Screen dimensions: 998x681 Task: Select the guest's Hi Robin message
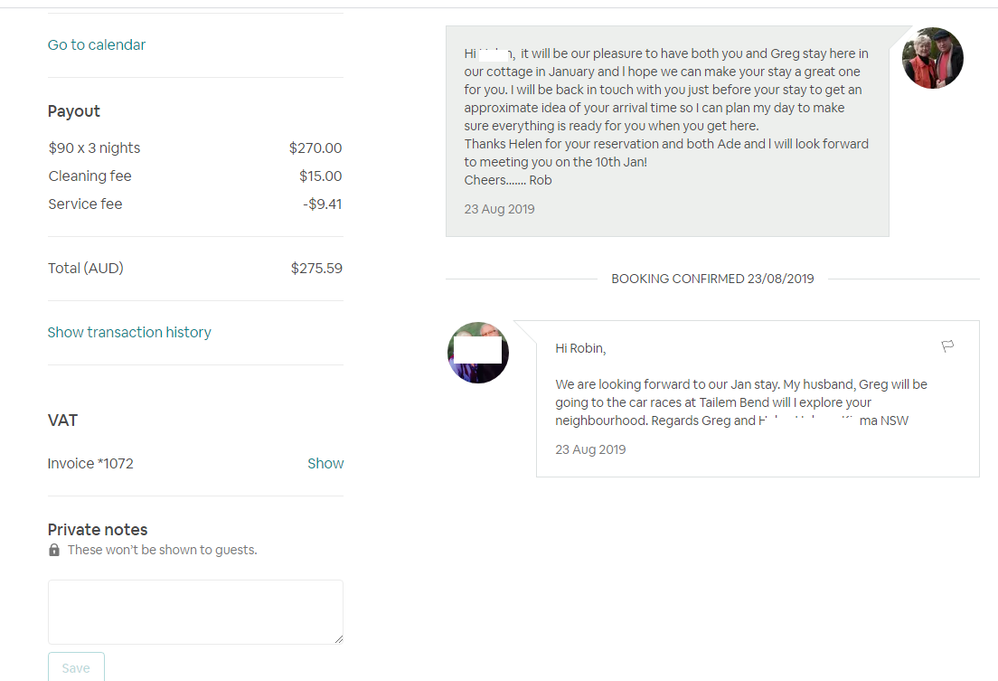point(757,398)
